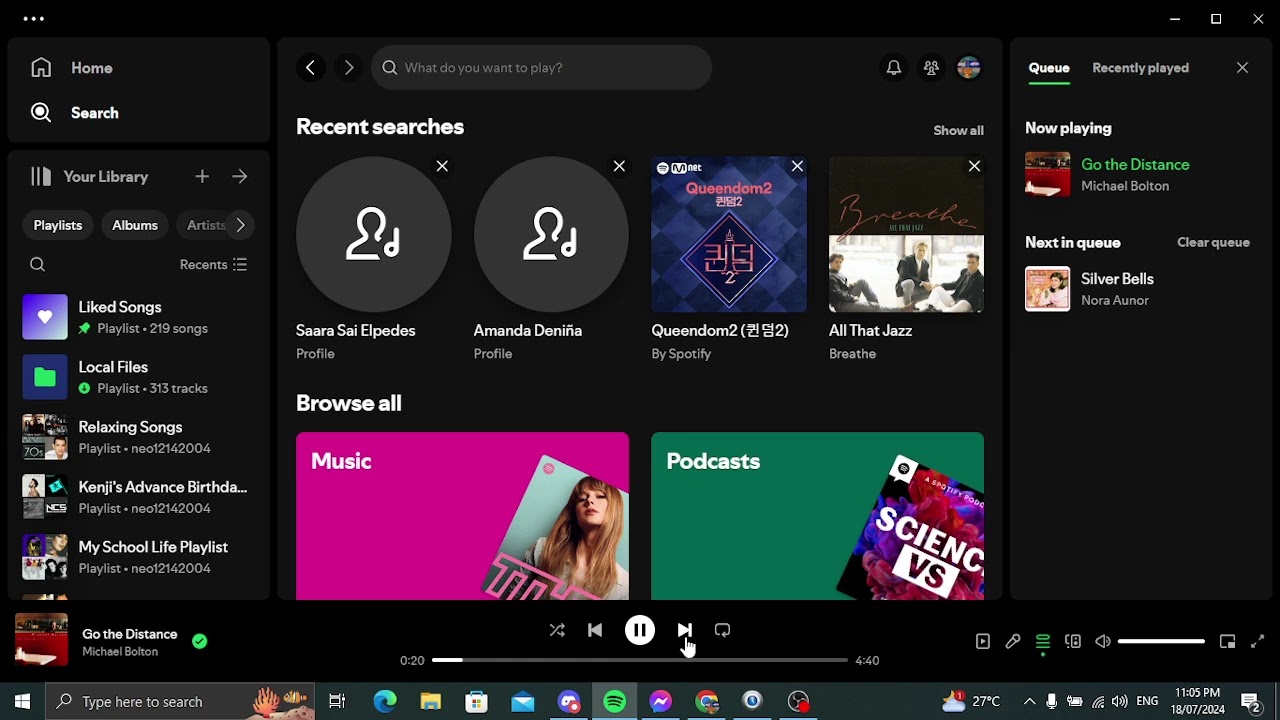Open Relaxing Songs playlist
The width and height of the screenshot is (1280, 720).
137,437
